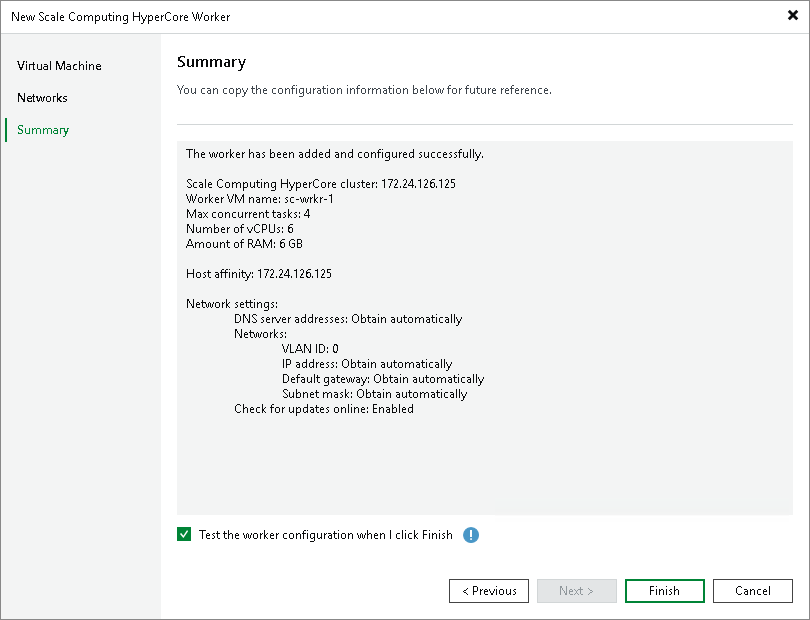Click 'IP address: Obtain automatically' line
This screenshot has height=620, width=810.
click(x=367, y=364)
